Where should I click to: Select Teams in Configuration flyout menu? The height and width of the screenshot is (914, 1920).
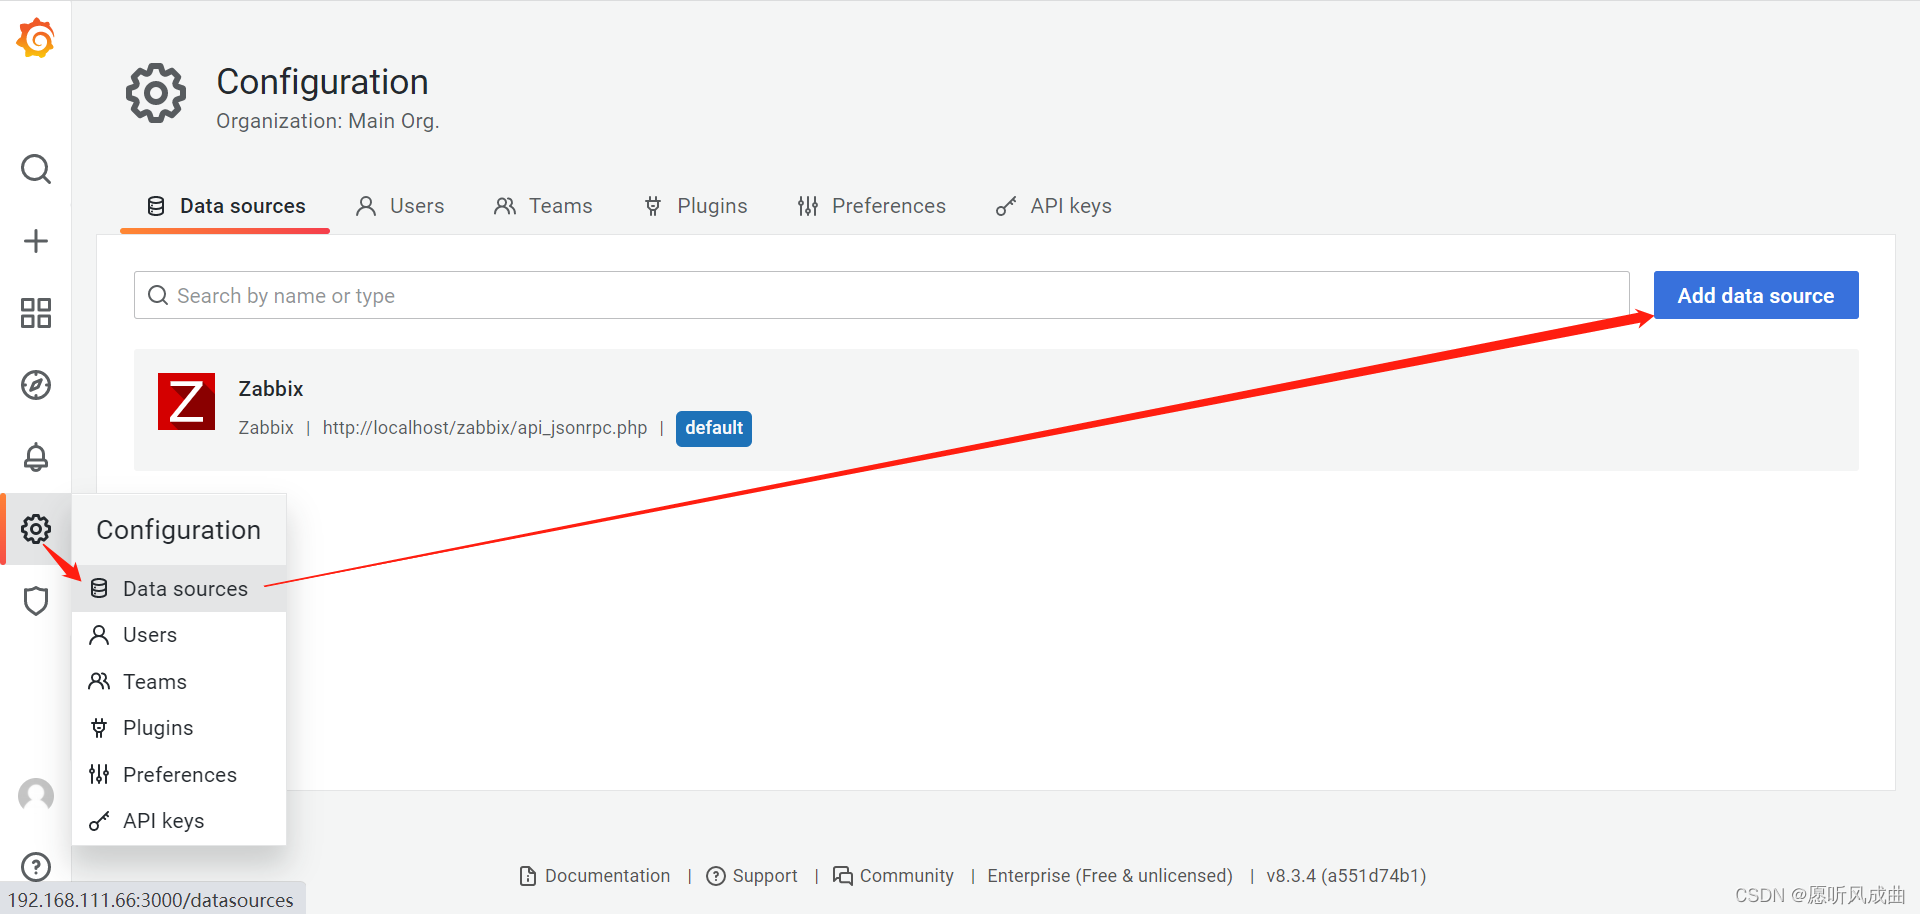tap(179, 682)
